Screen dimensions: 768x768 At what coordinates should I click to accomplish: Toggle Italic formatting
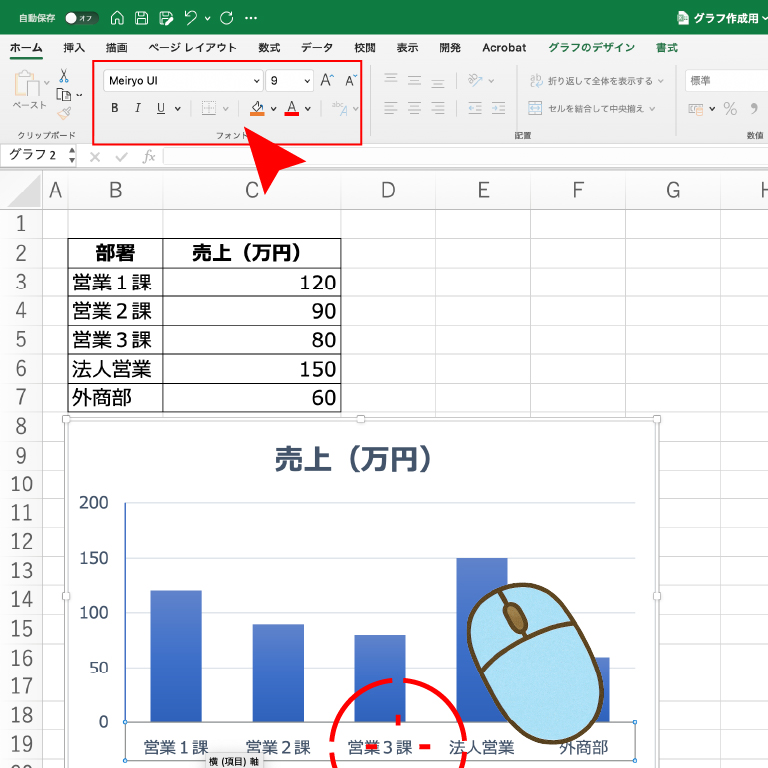click(138, 108)
